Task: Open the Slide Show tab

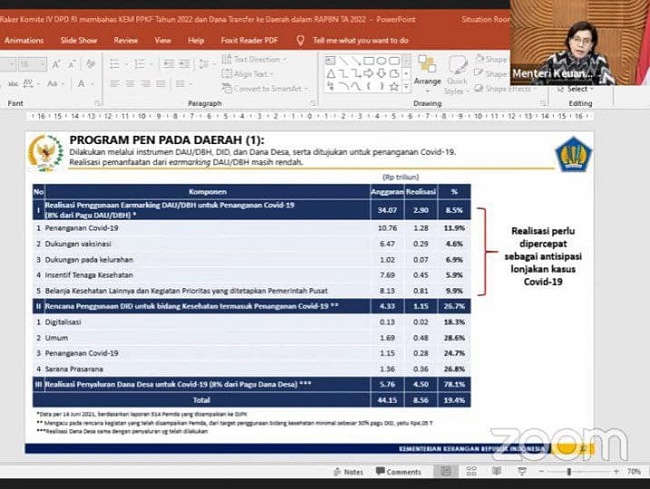Action: point(79,40)
